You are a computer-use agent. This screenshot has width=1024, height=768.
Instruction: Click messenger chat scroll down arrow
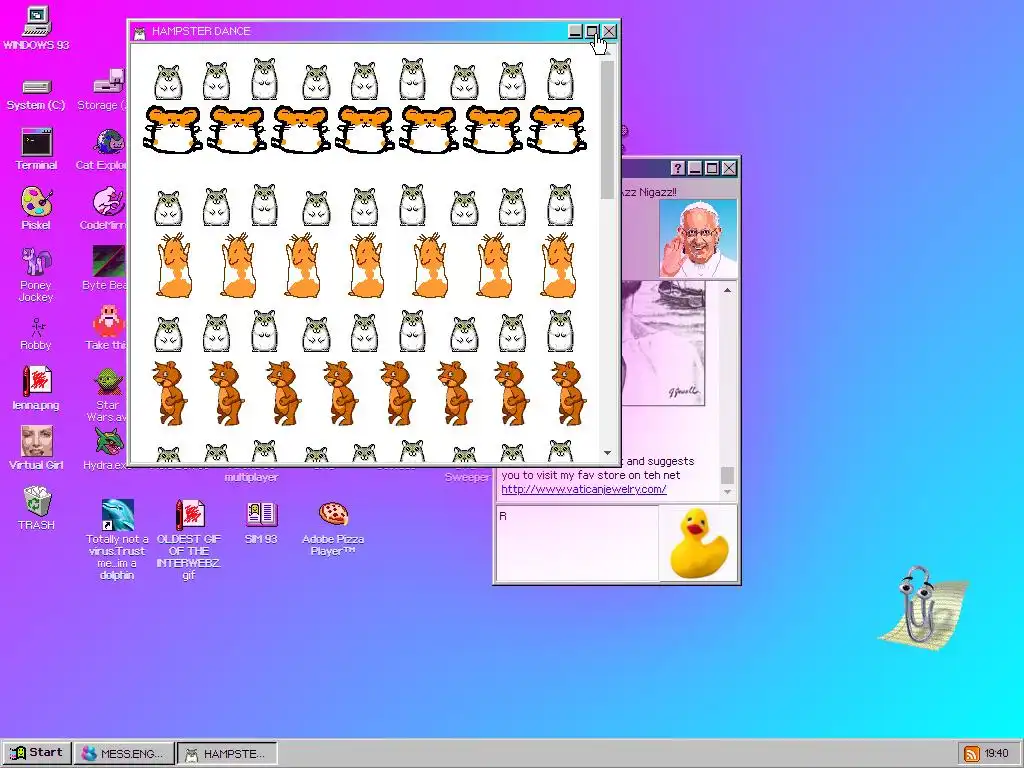728,492
